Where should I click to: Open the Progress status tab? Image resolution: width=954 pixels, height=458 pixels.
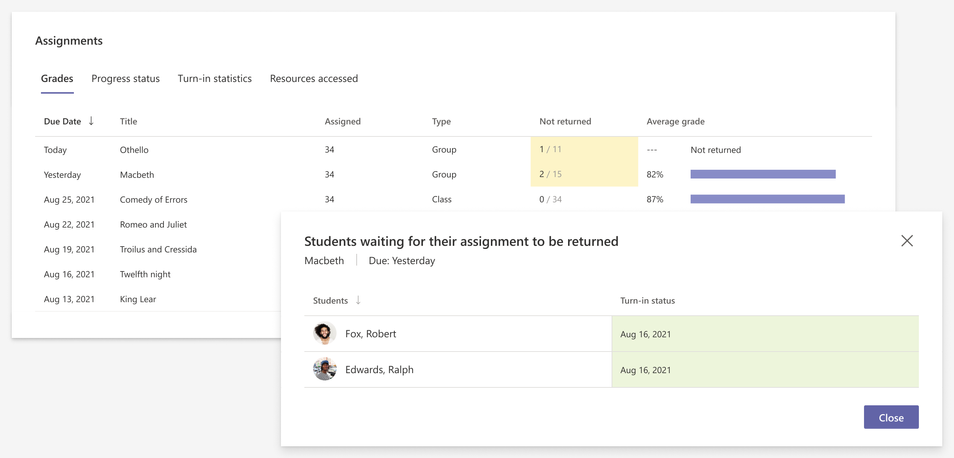125,79
